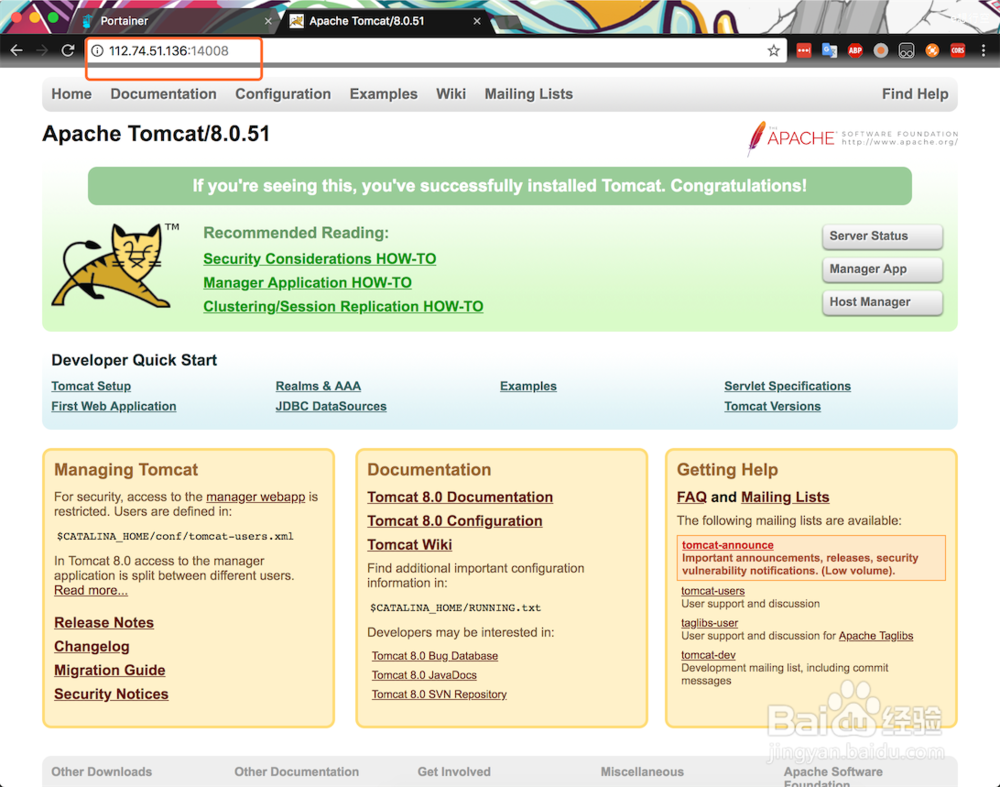Click the Server Status button
This screenshot has height=787, width=1000.
(x=882, y=236)
